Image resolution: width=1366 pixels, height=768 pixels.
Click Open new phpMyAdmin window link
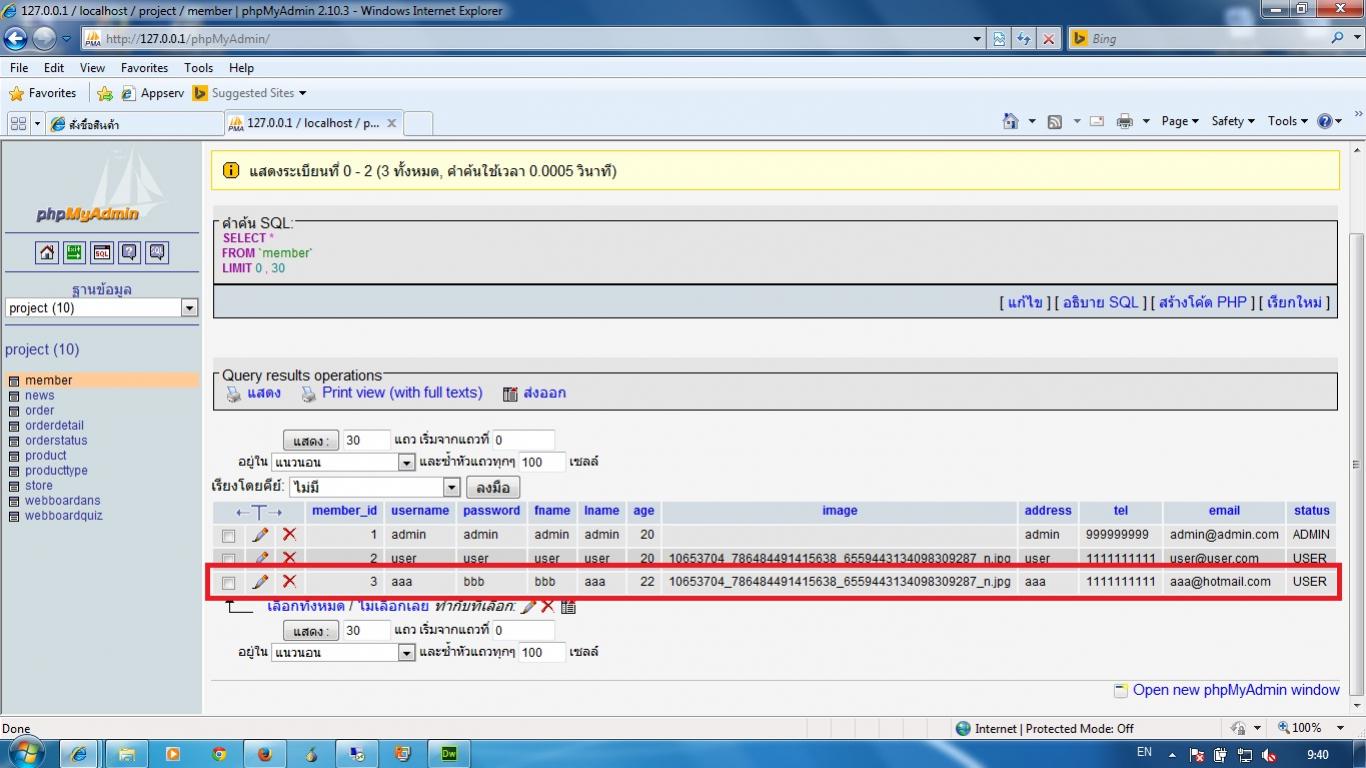point(1235,690)
